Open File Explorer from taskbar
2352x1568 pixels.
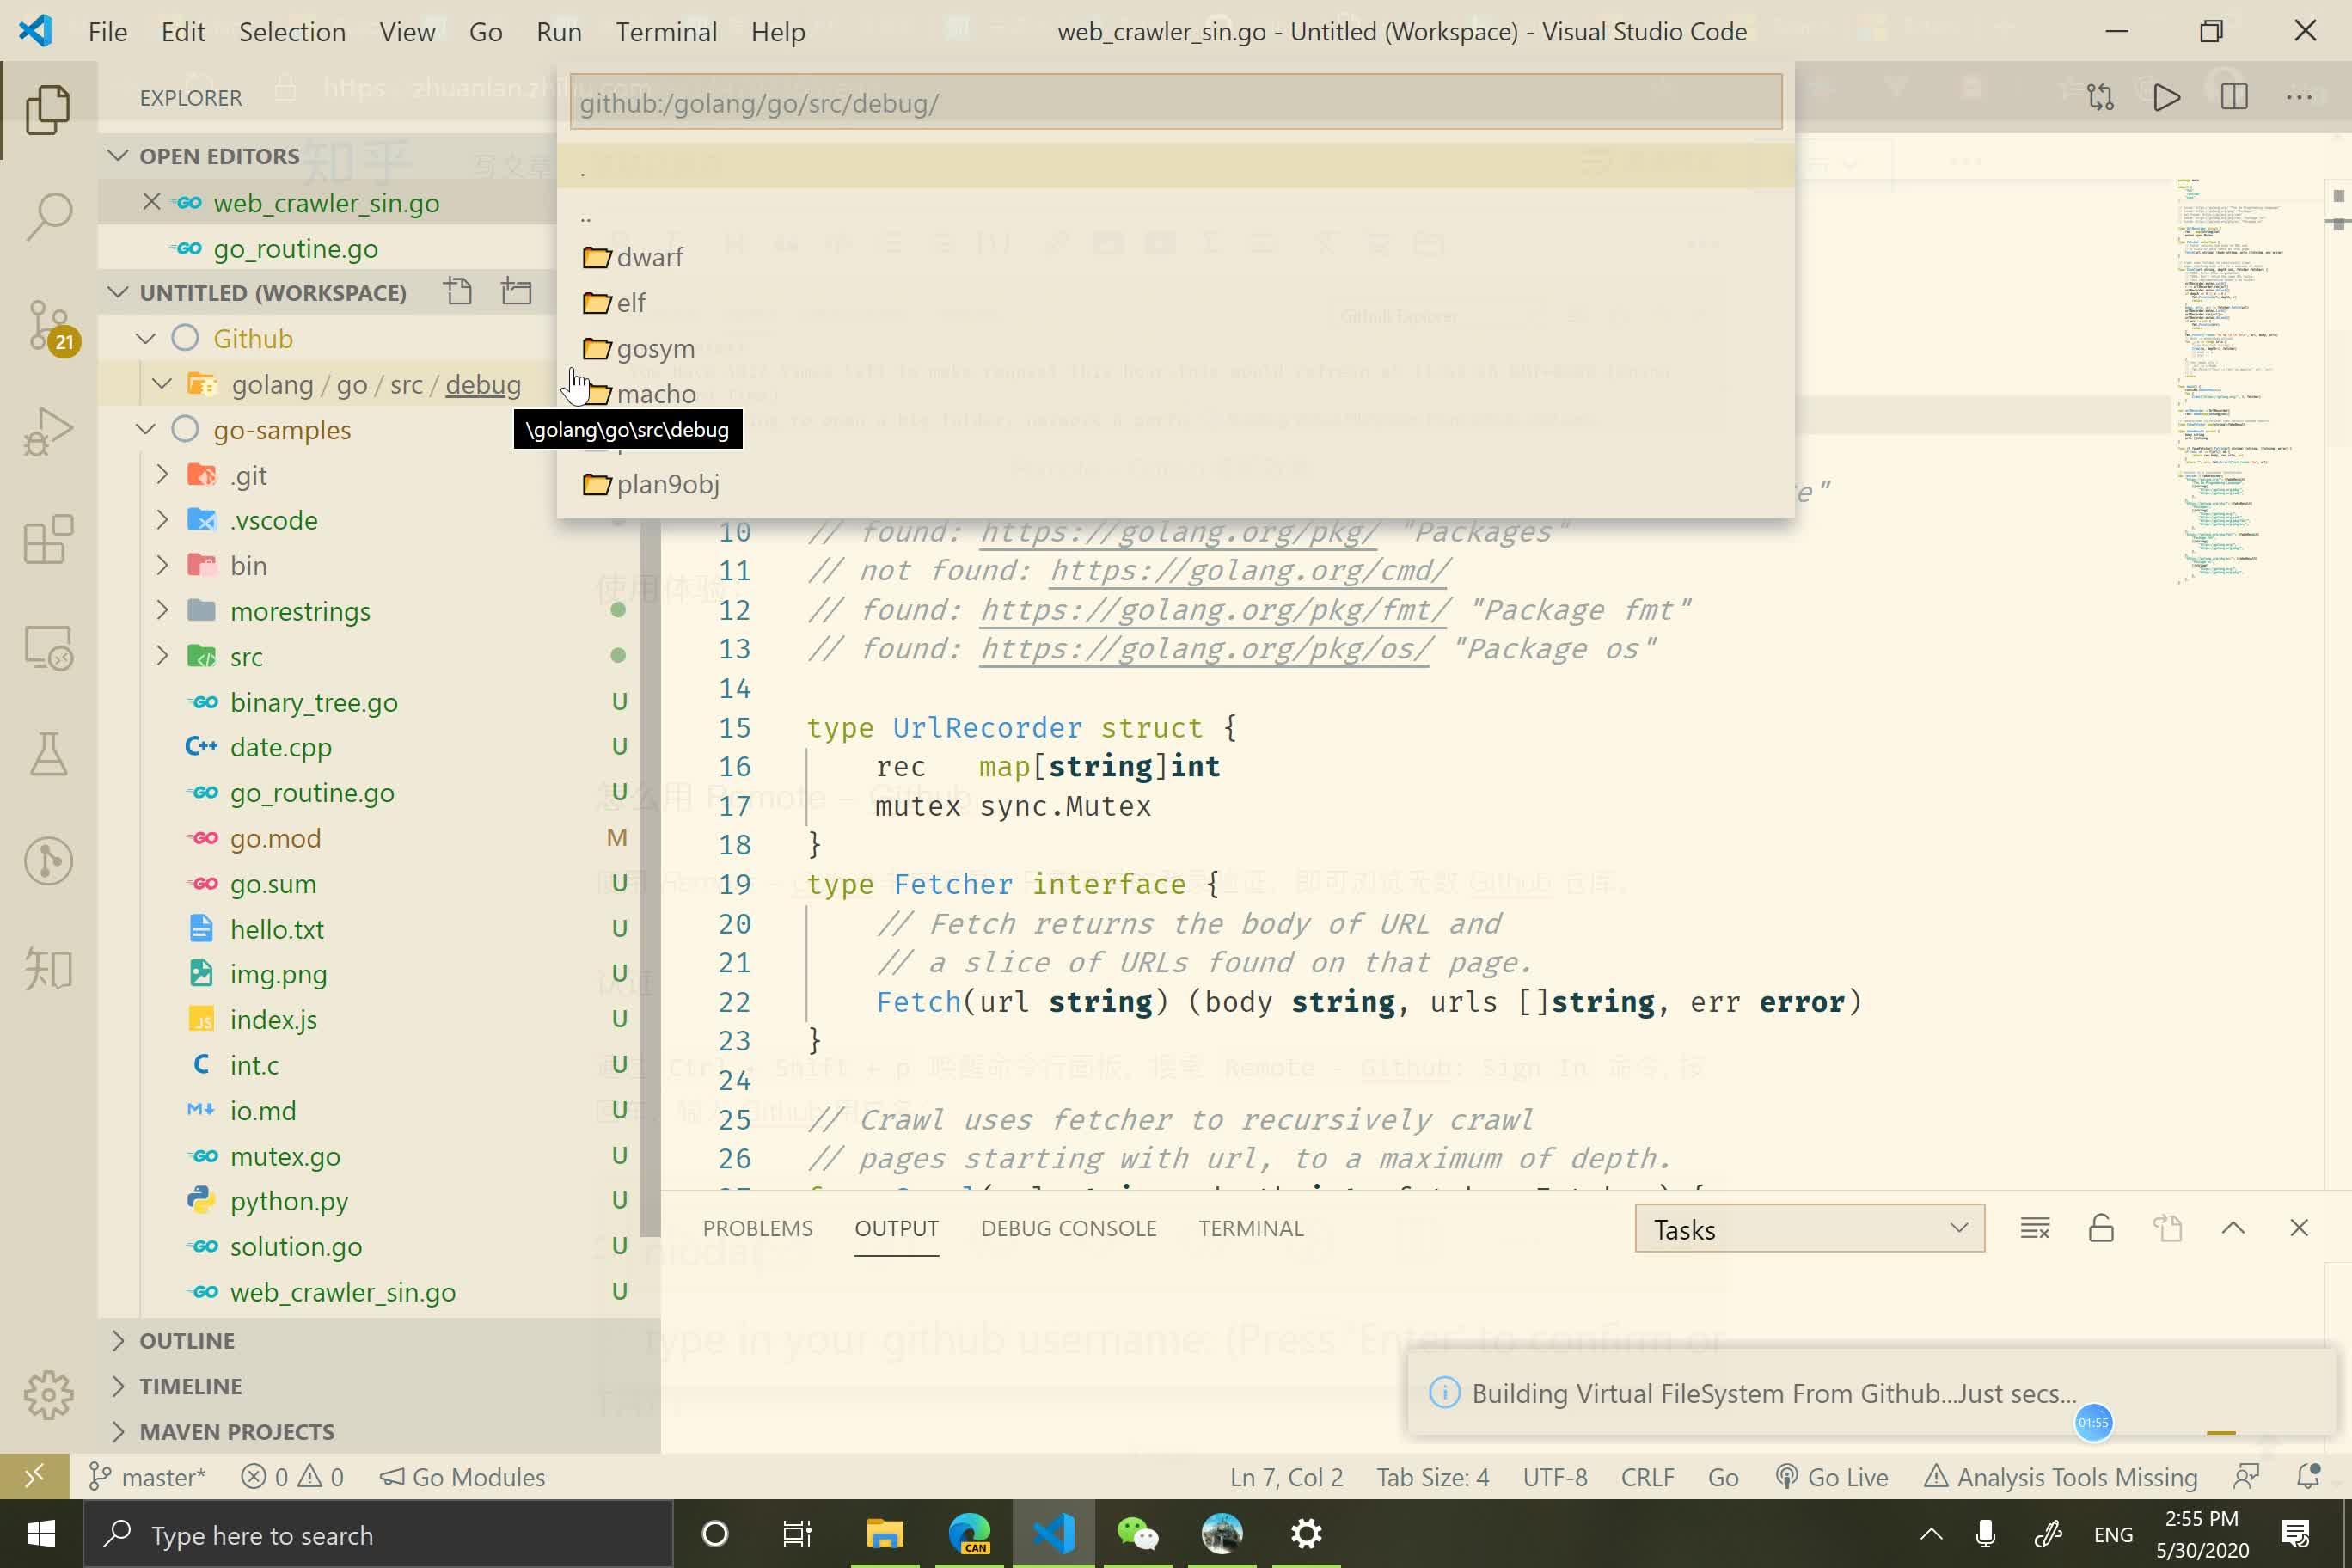click(884, 1533)
